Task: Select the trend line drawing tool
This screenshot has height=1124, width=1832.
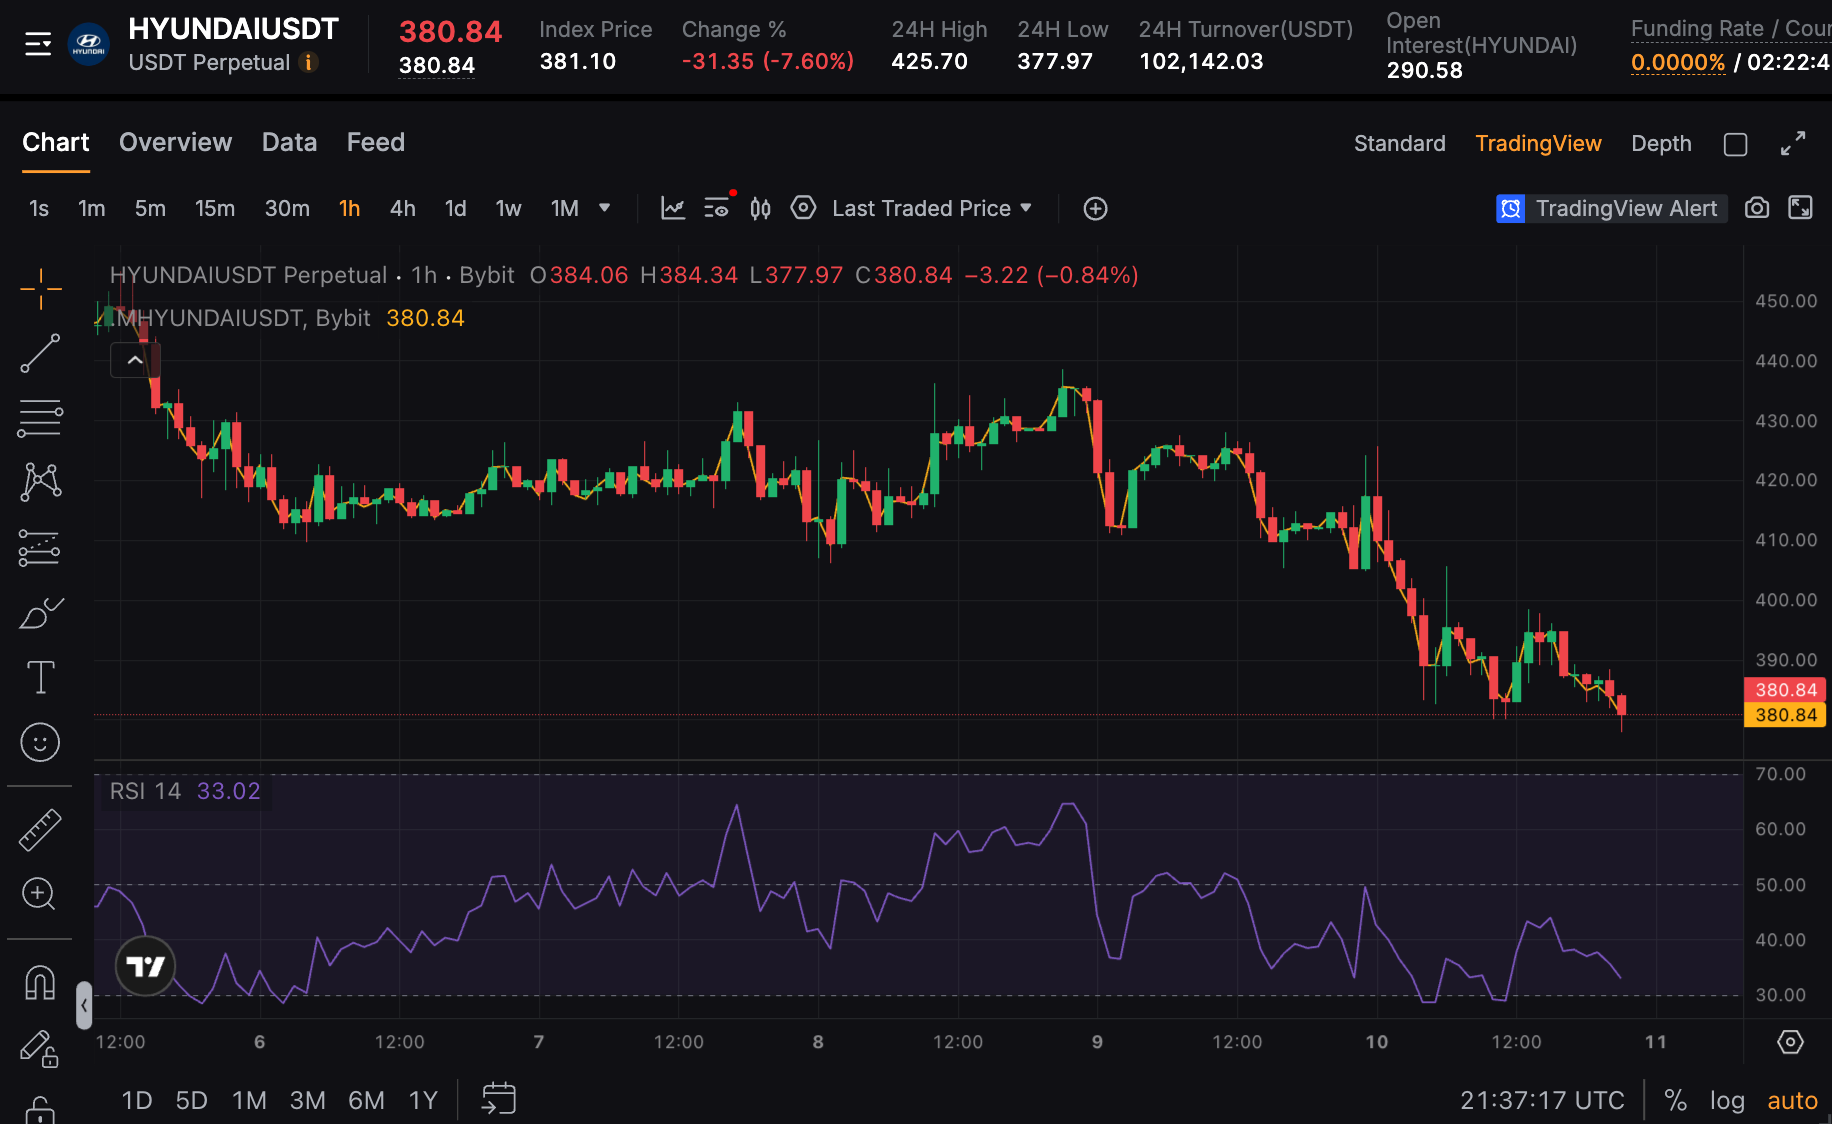Action: 40,353
